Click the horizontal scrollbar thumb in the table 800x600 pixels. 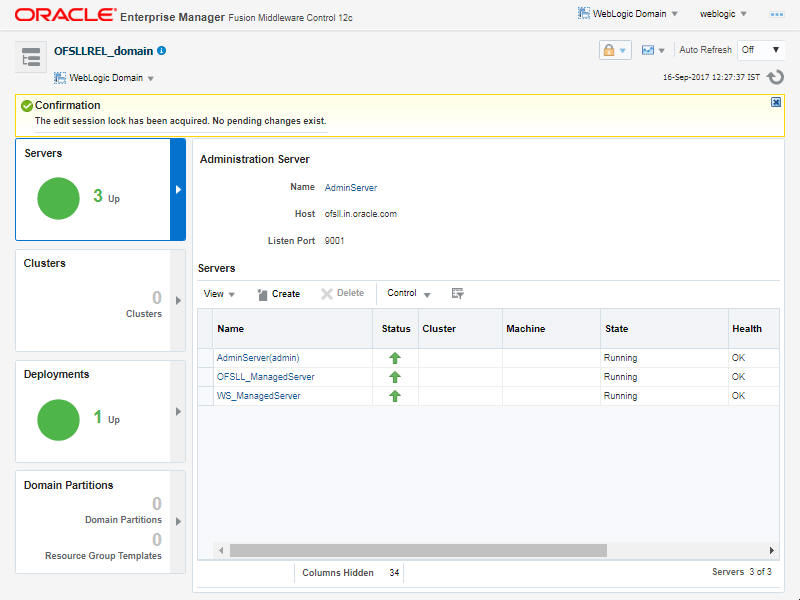pyautogui.click(x=418, y=551)
